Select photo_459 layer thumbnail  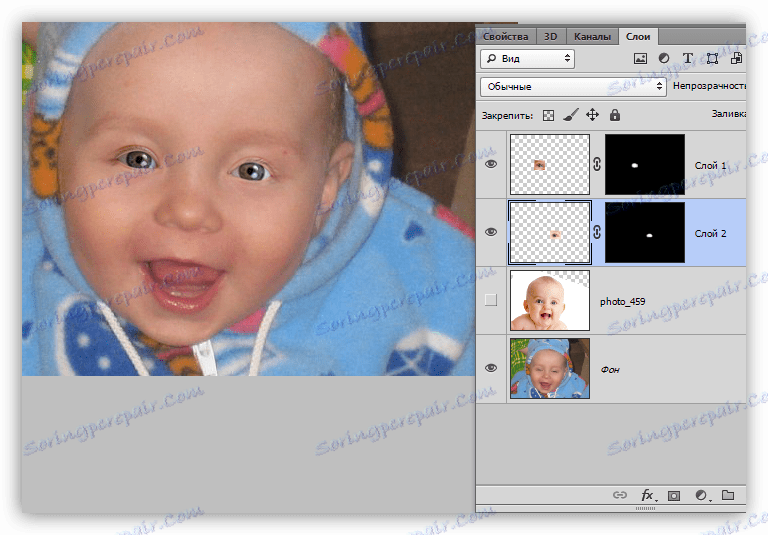pos(550,301)
